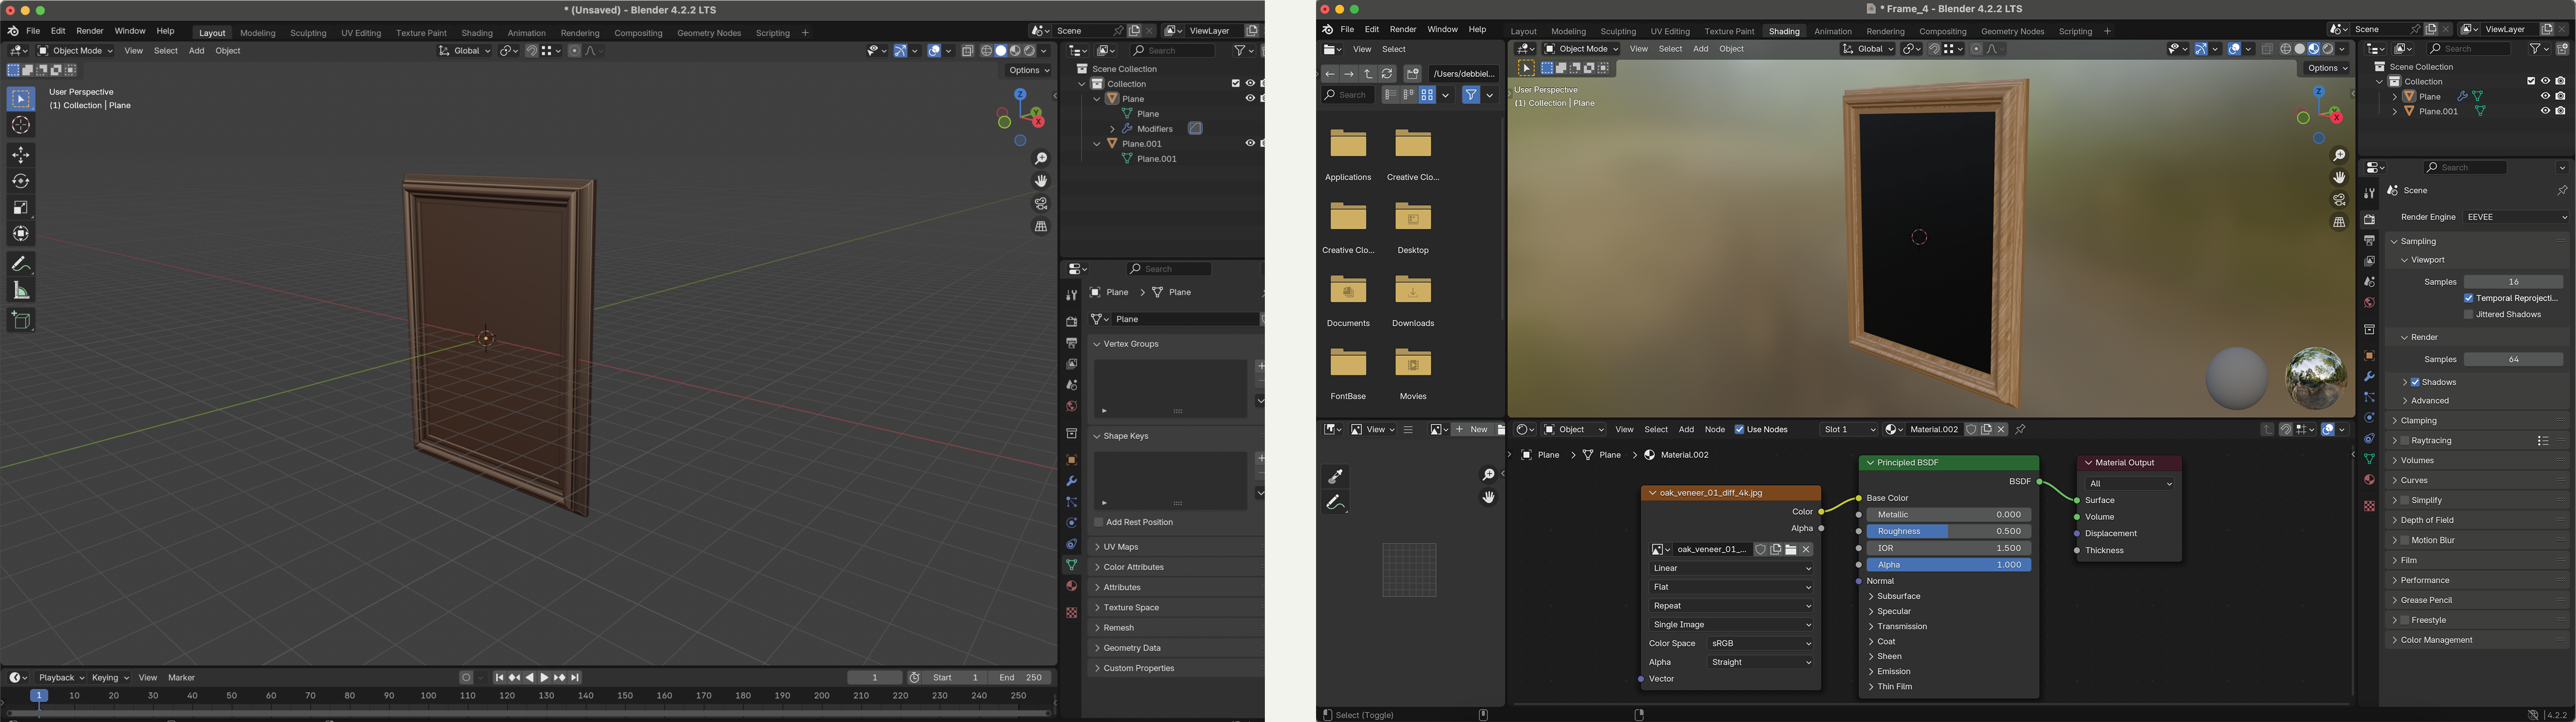2576x722 pixels.
Task: Toggle camera view in left viewport
Action: click(1041, 204)
